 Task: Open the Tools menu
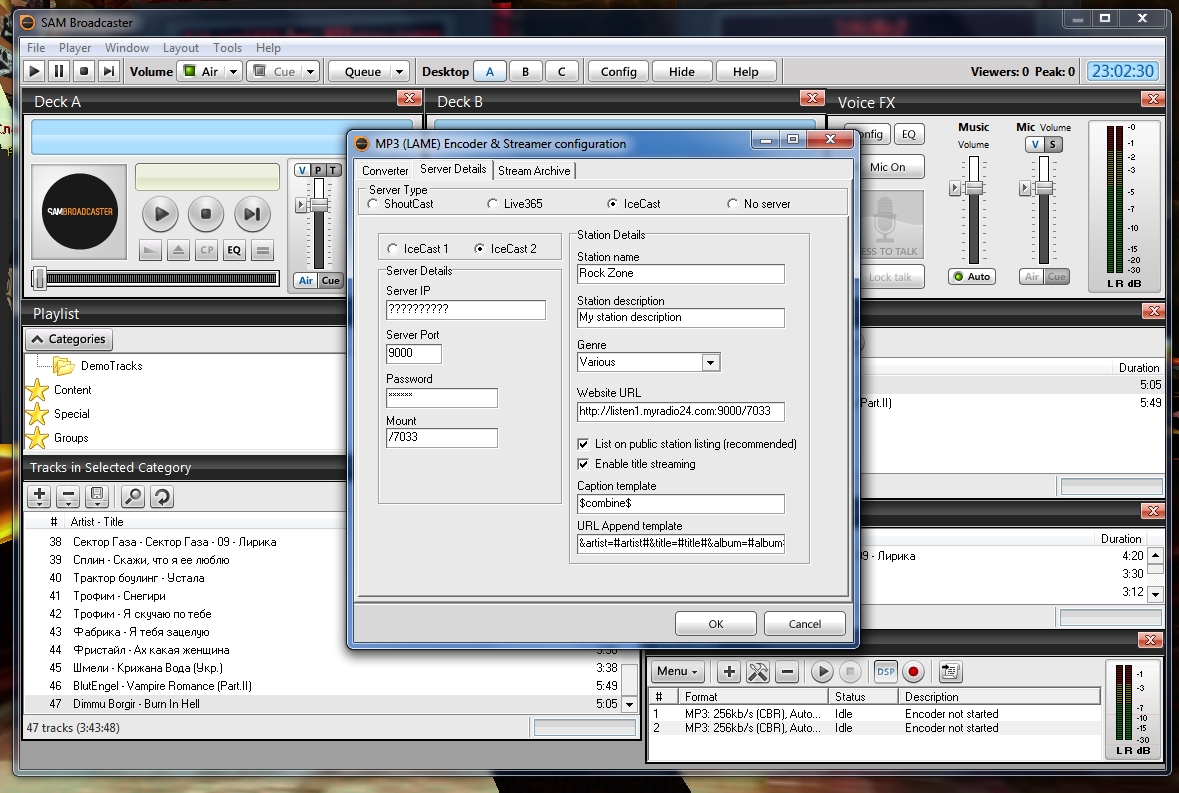tap(227, 47)
